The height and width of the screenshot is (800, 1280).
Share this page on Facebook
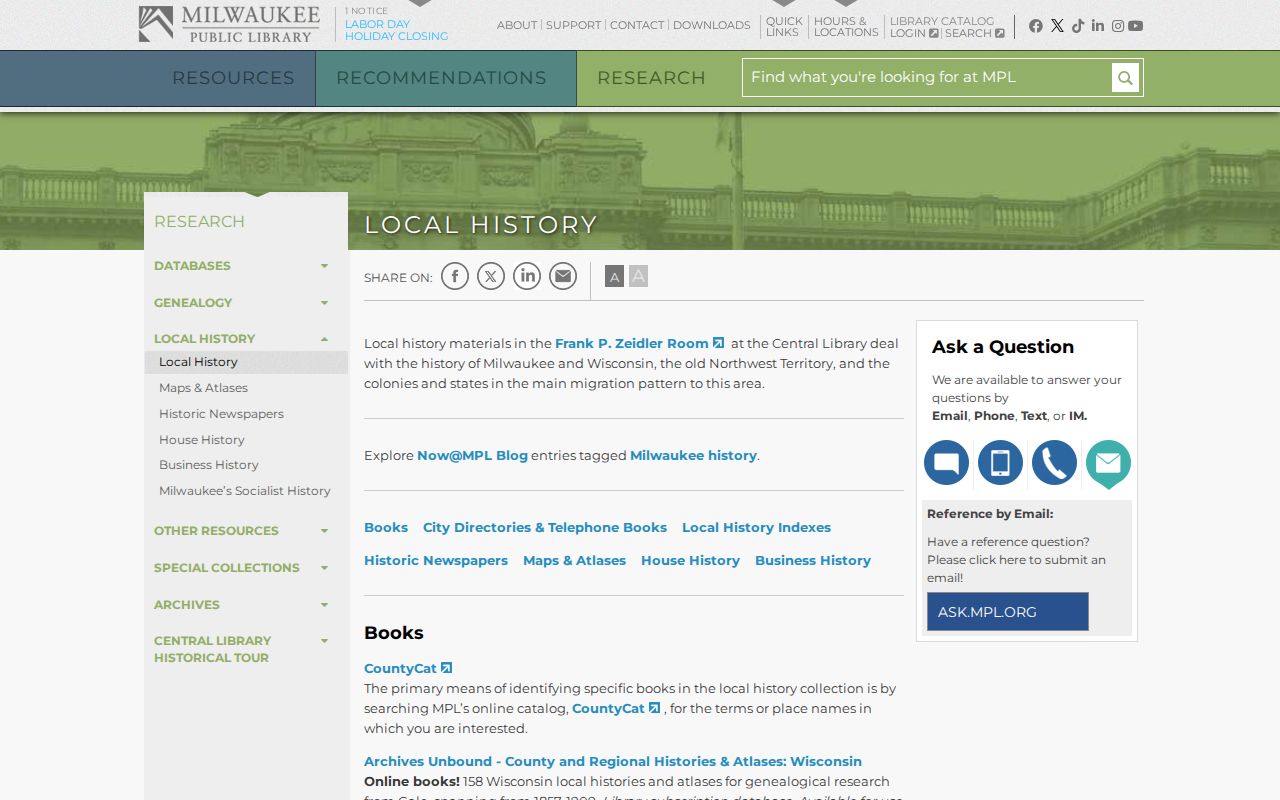coord(455,276)
